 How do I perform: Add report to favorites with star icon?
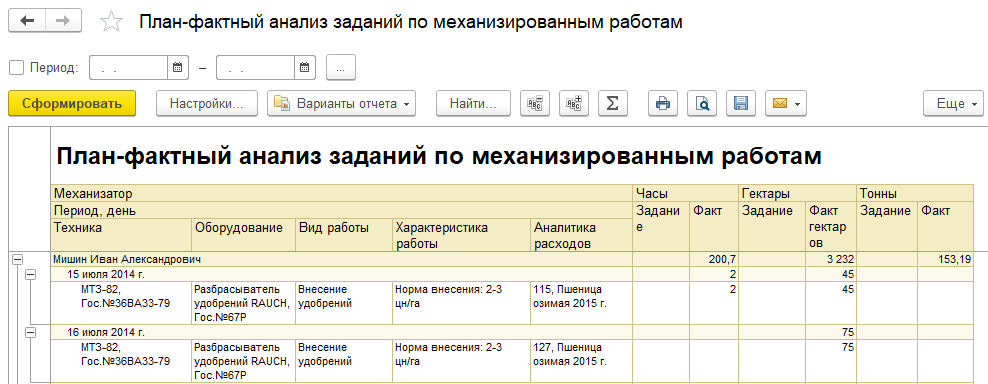[x=112, y=22]
